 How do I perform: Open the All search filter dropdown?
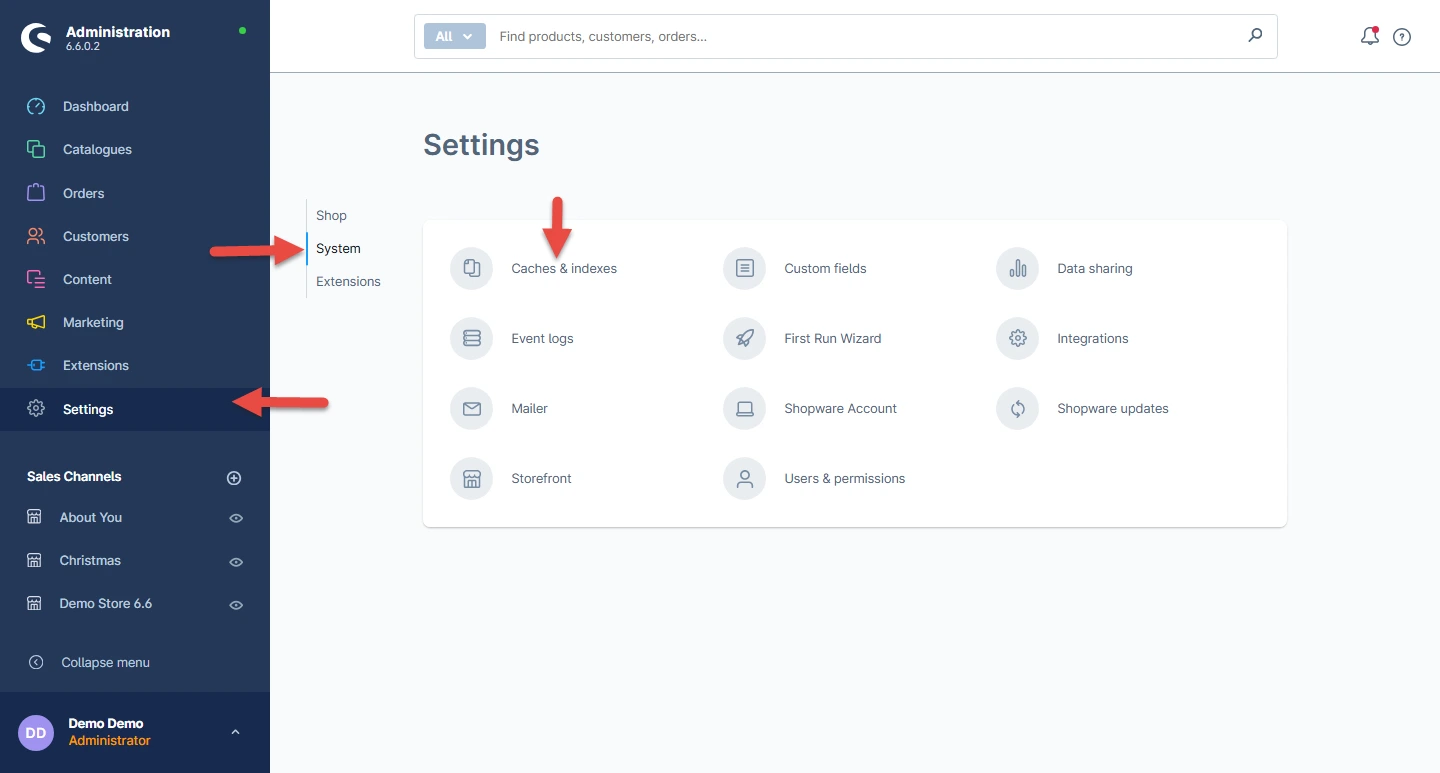click(454, 36)
